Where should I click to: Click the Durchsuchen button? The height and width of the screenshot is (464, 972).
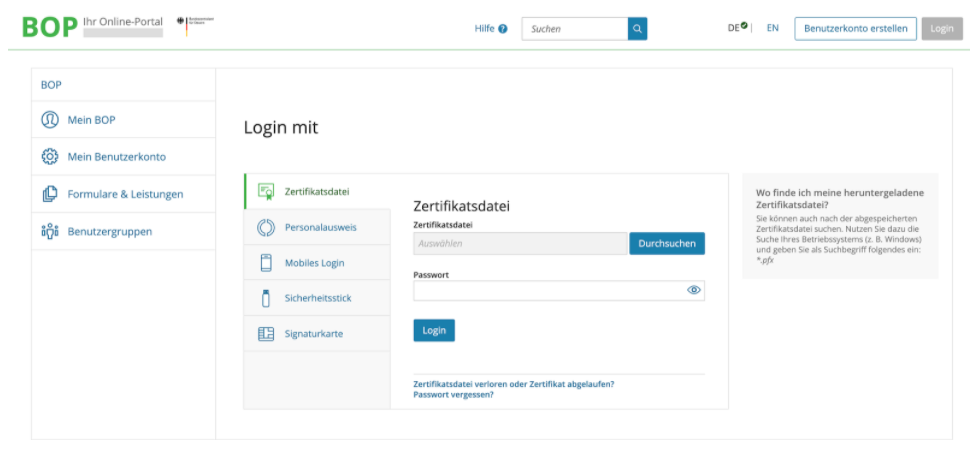(x=667, y=243)
